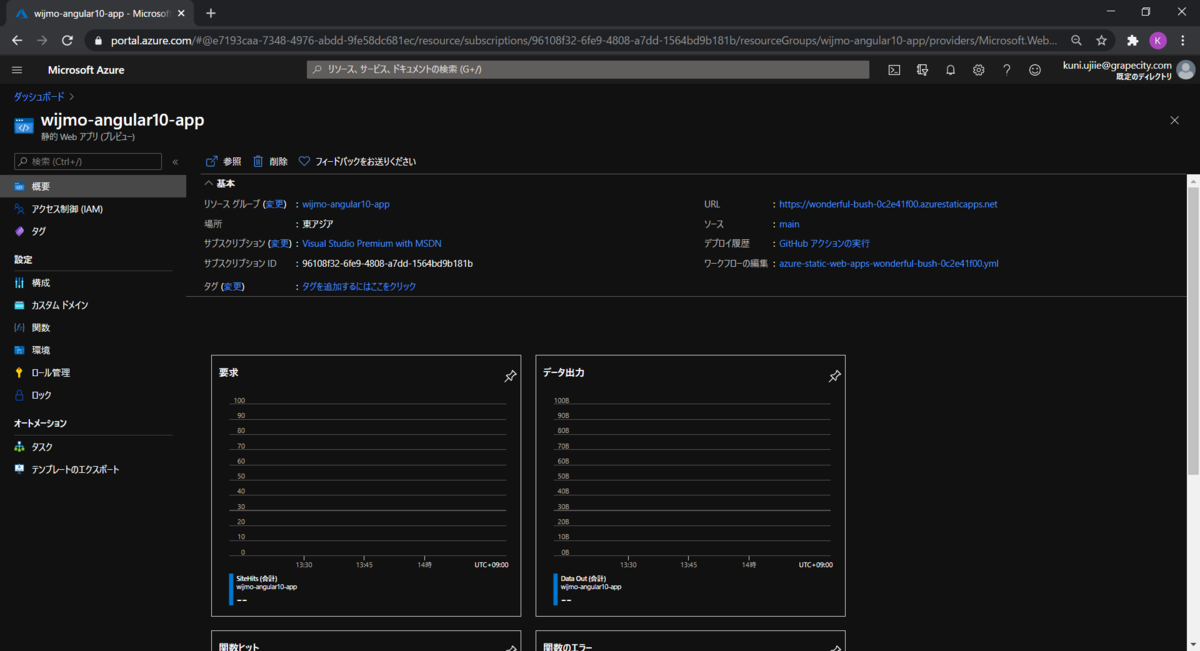Click the ダッシュボード breadcrumb link
The width and height of the screenshot is (1200, 651).
[39, 96]
